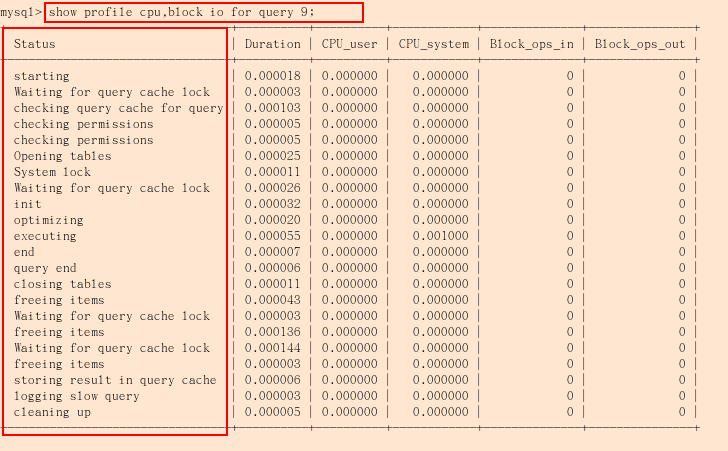Click duration 0.000011 in System lock row

tap(273, 172)
